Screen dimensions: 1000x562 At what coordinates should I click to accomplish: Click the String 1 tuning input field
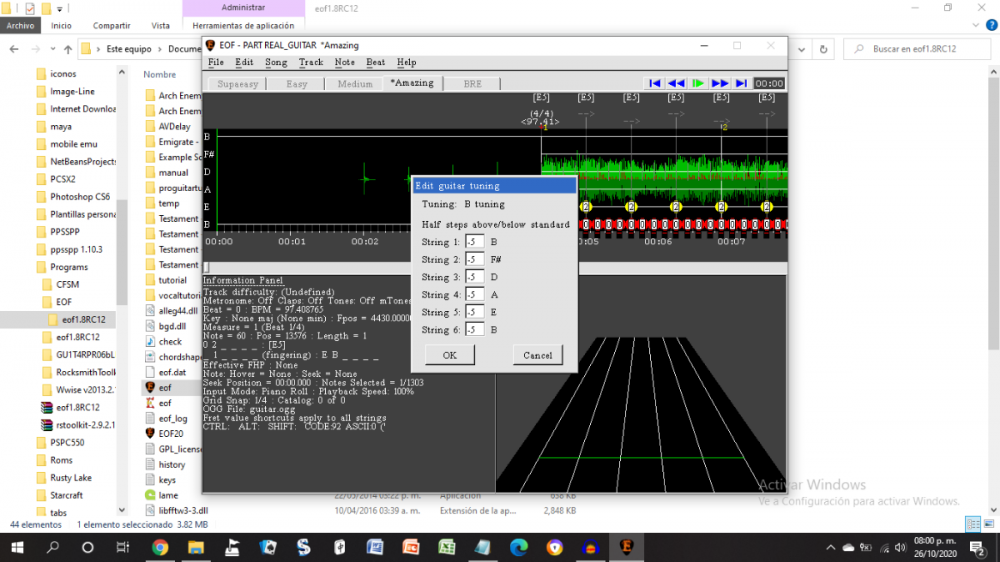[475, 242]
